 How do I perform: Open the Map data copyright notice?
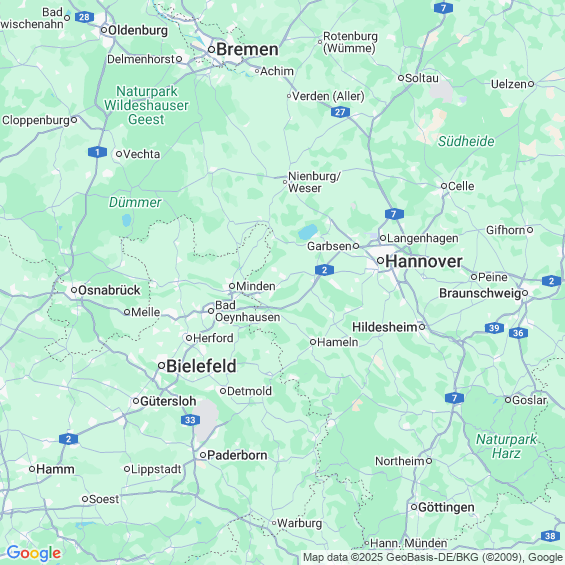coord(432,557)
